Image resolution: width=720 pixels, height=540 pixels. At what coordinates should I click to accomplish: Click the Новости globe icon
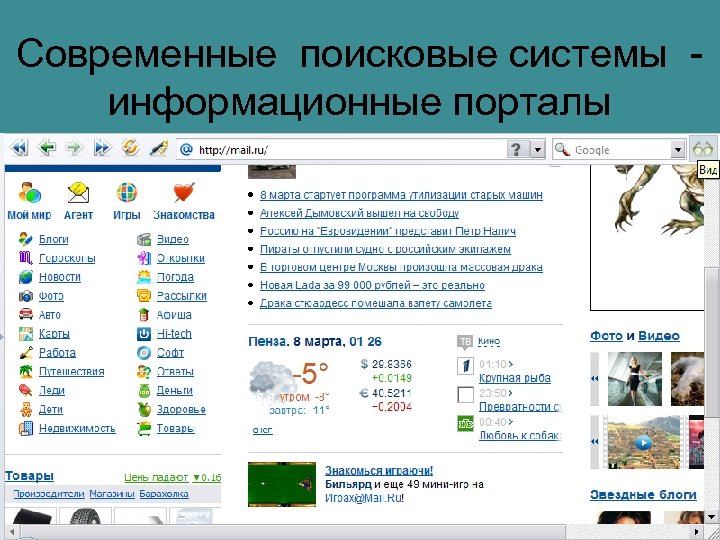pos(26,277)
